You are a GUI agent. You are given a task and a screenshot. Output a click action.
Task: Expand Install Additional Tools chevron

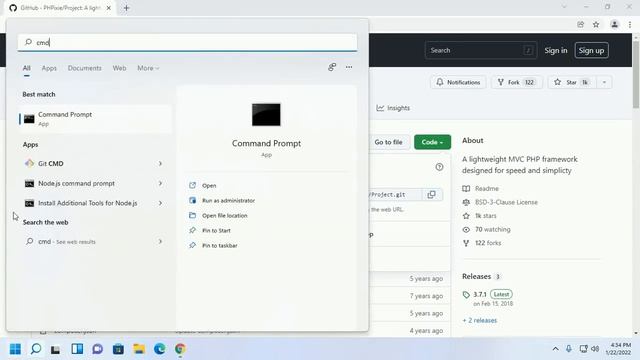(x=160, y=203)
